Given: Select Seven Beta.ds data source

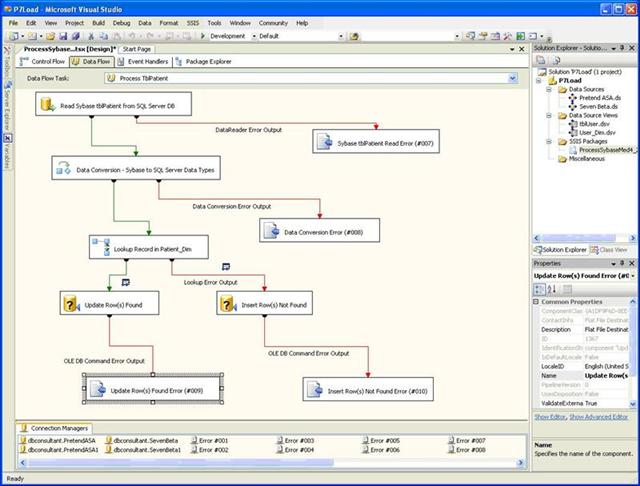Looking at the screenshot, I should (593, 107).
